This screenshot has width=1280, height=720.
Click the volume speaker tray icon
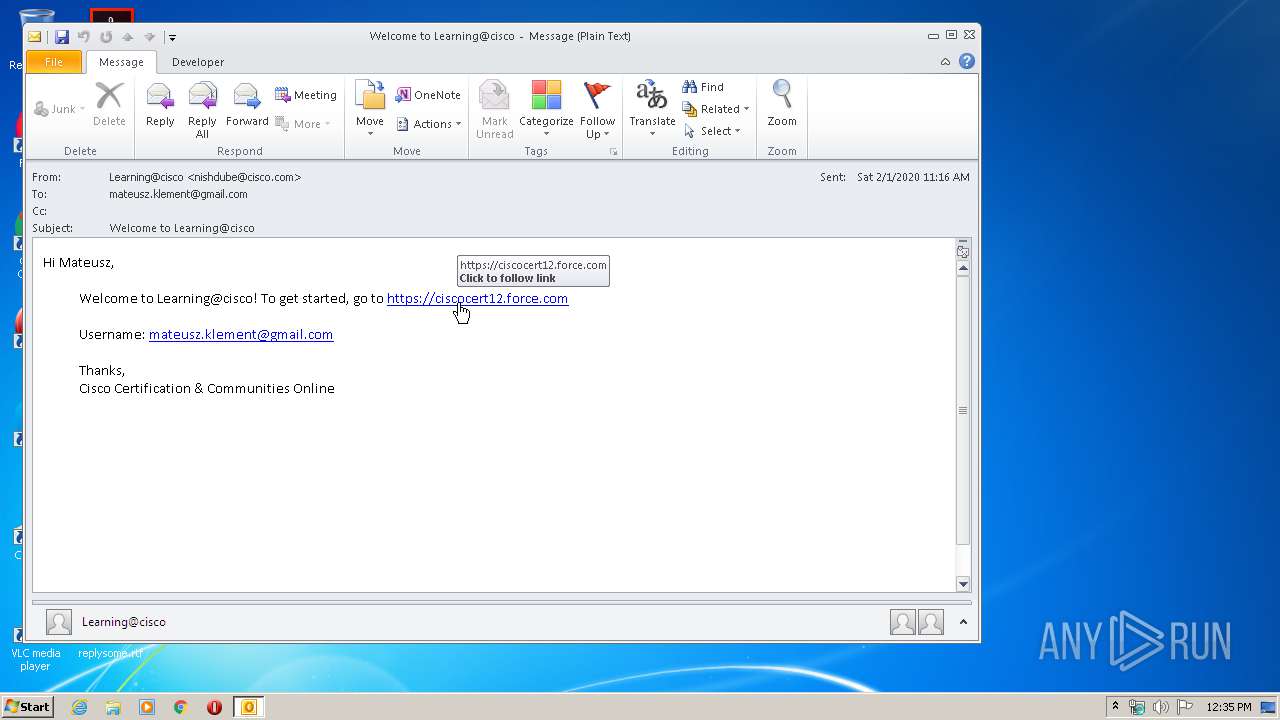point(1161,707)
